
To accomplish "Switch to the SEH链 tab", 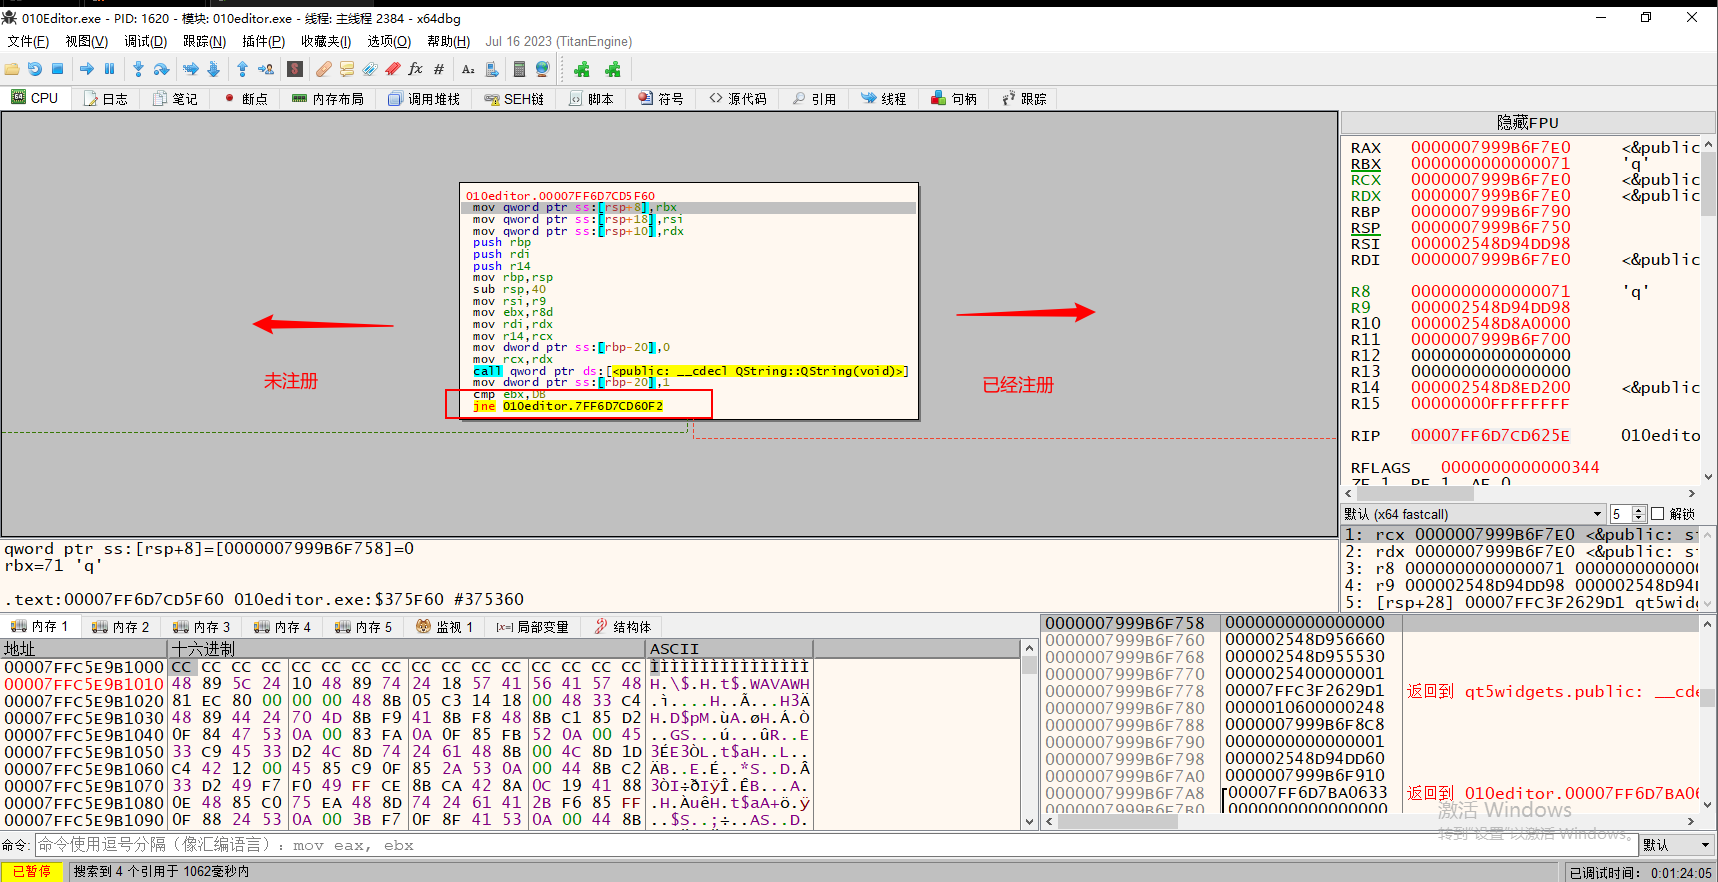I will [x=514, y=98].
